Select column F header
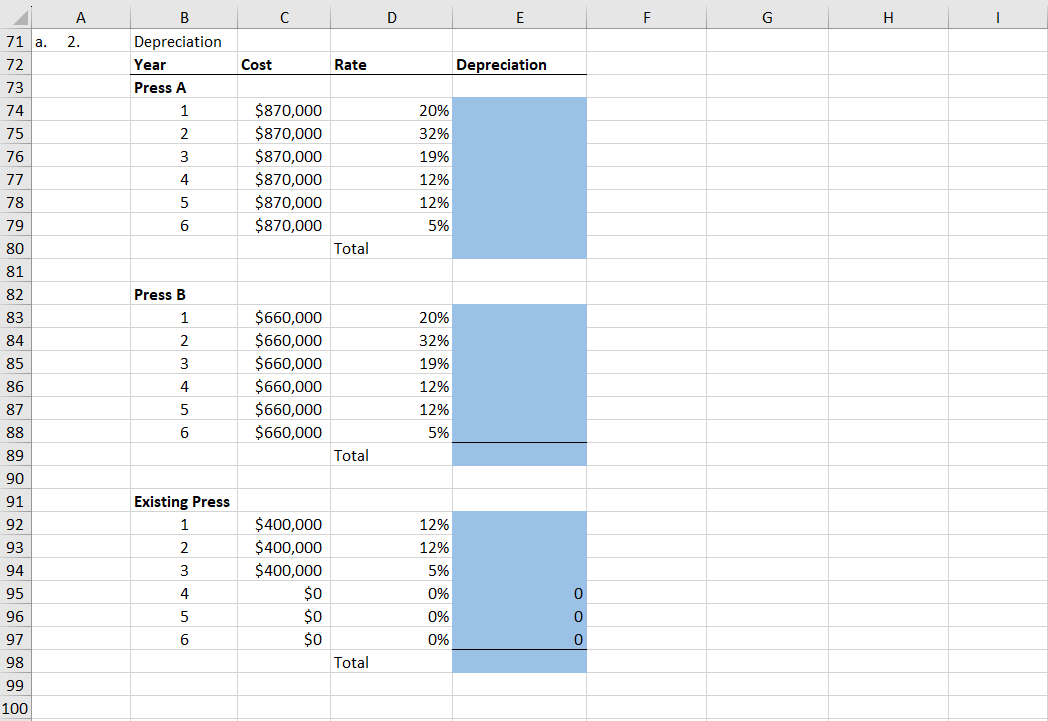This screenshot has width=1048, height=721. [646, 17]
